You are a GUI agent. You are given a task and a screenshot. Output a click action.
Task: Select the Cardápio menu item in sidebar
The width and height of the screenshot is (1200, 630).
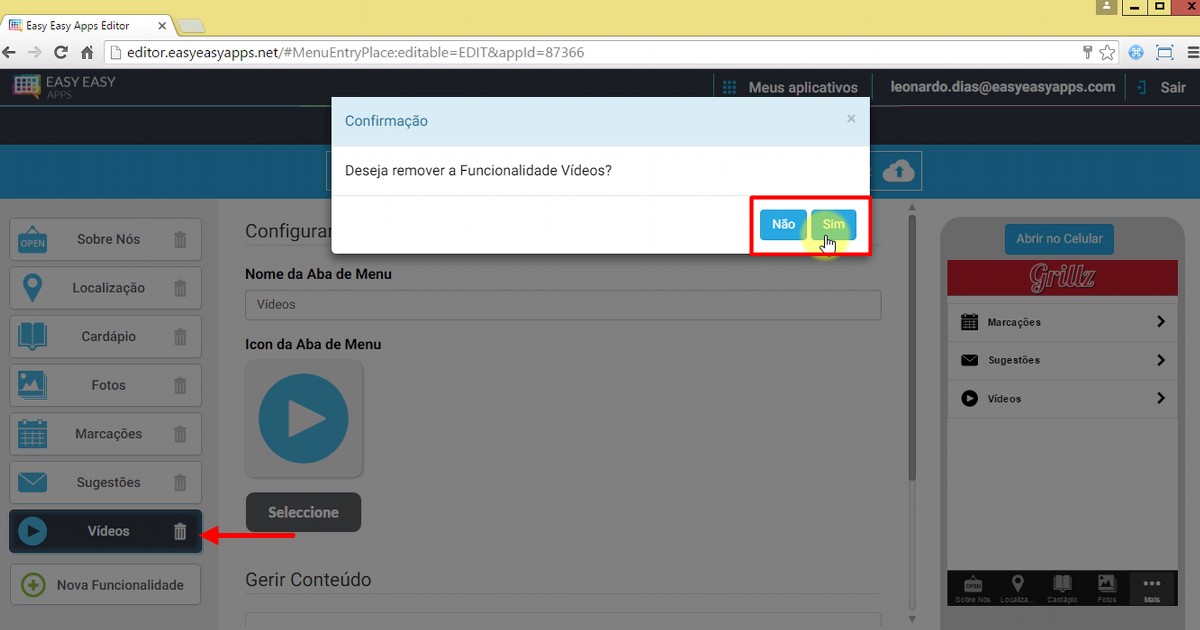[106, 337]
